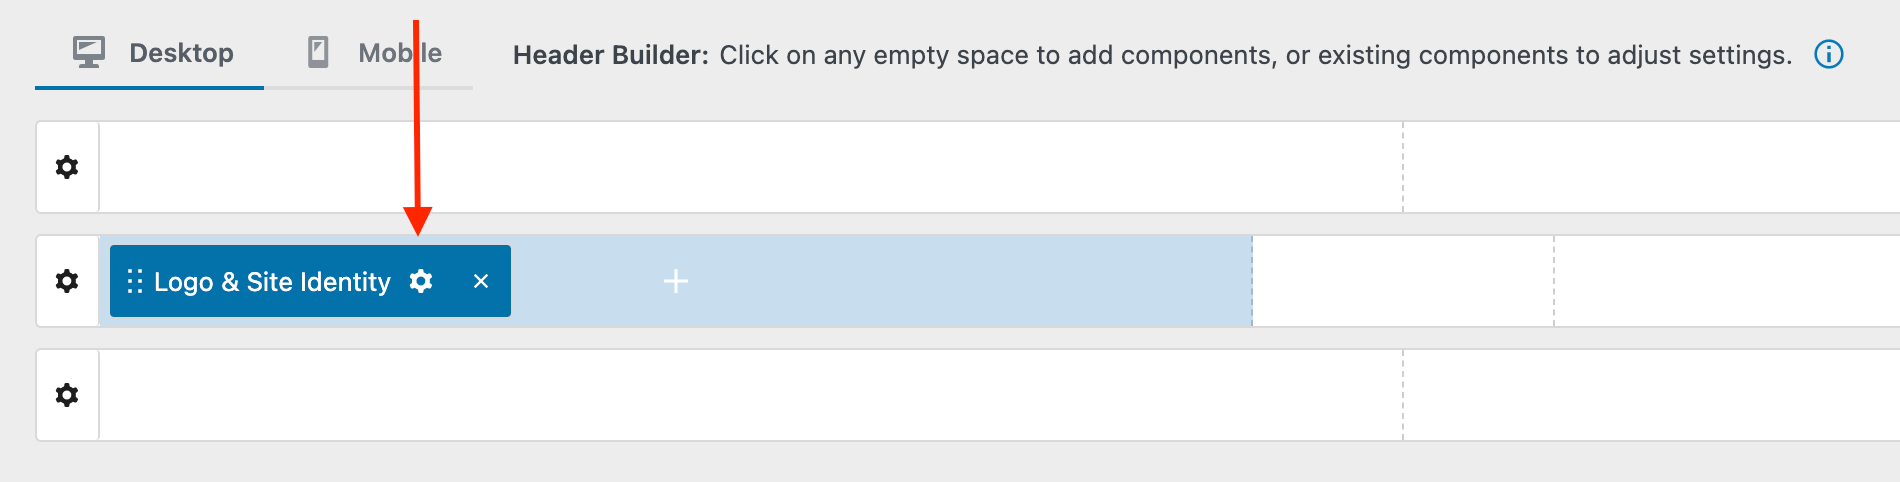
Task: Switch to the Desktop tab label
Action: click(181, 53)
